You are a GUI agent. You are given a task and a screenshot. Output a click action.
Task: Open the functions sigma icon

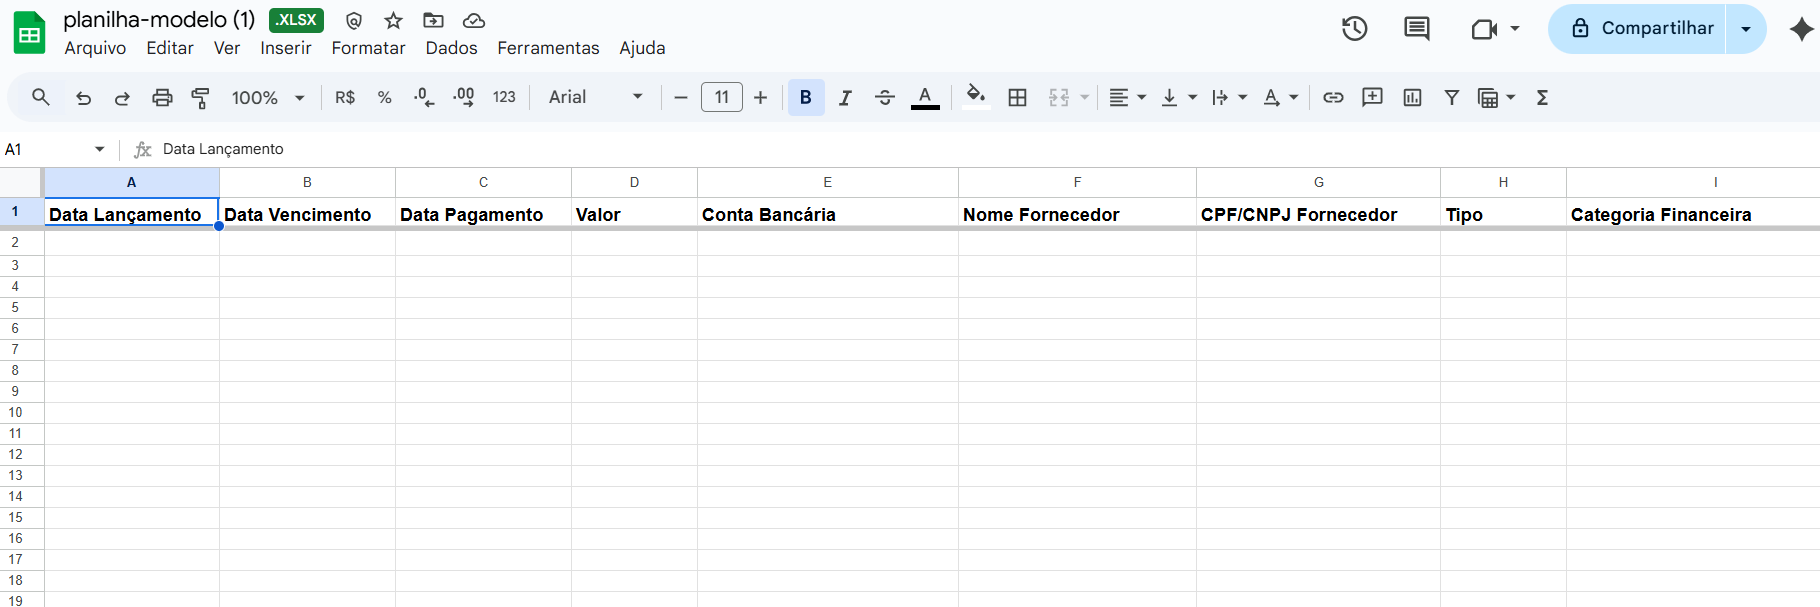(x=1542, y=97)
